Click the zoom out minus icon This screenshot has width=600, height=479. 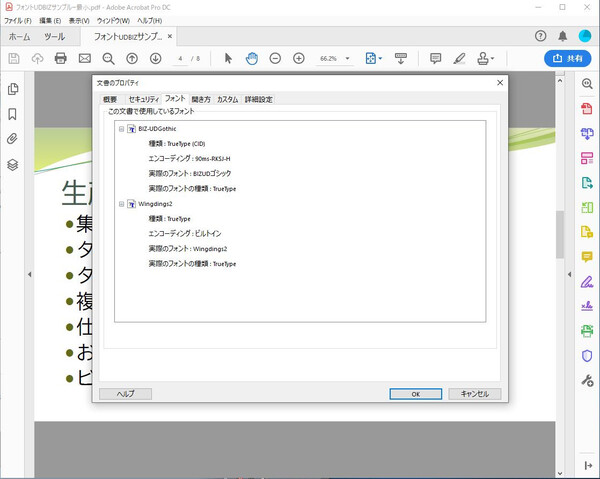[275, 58]
